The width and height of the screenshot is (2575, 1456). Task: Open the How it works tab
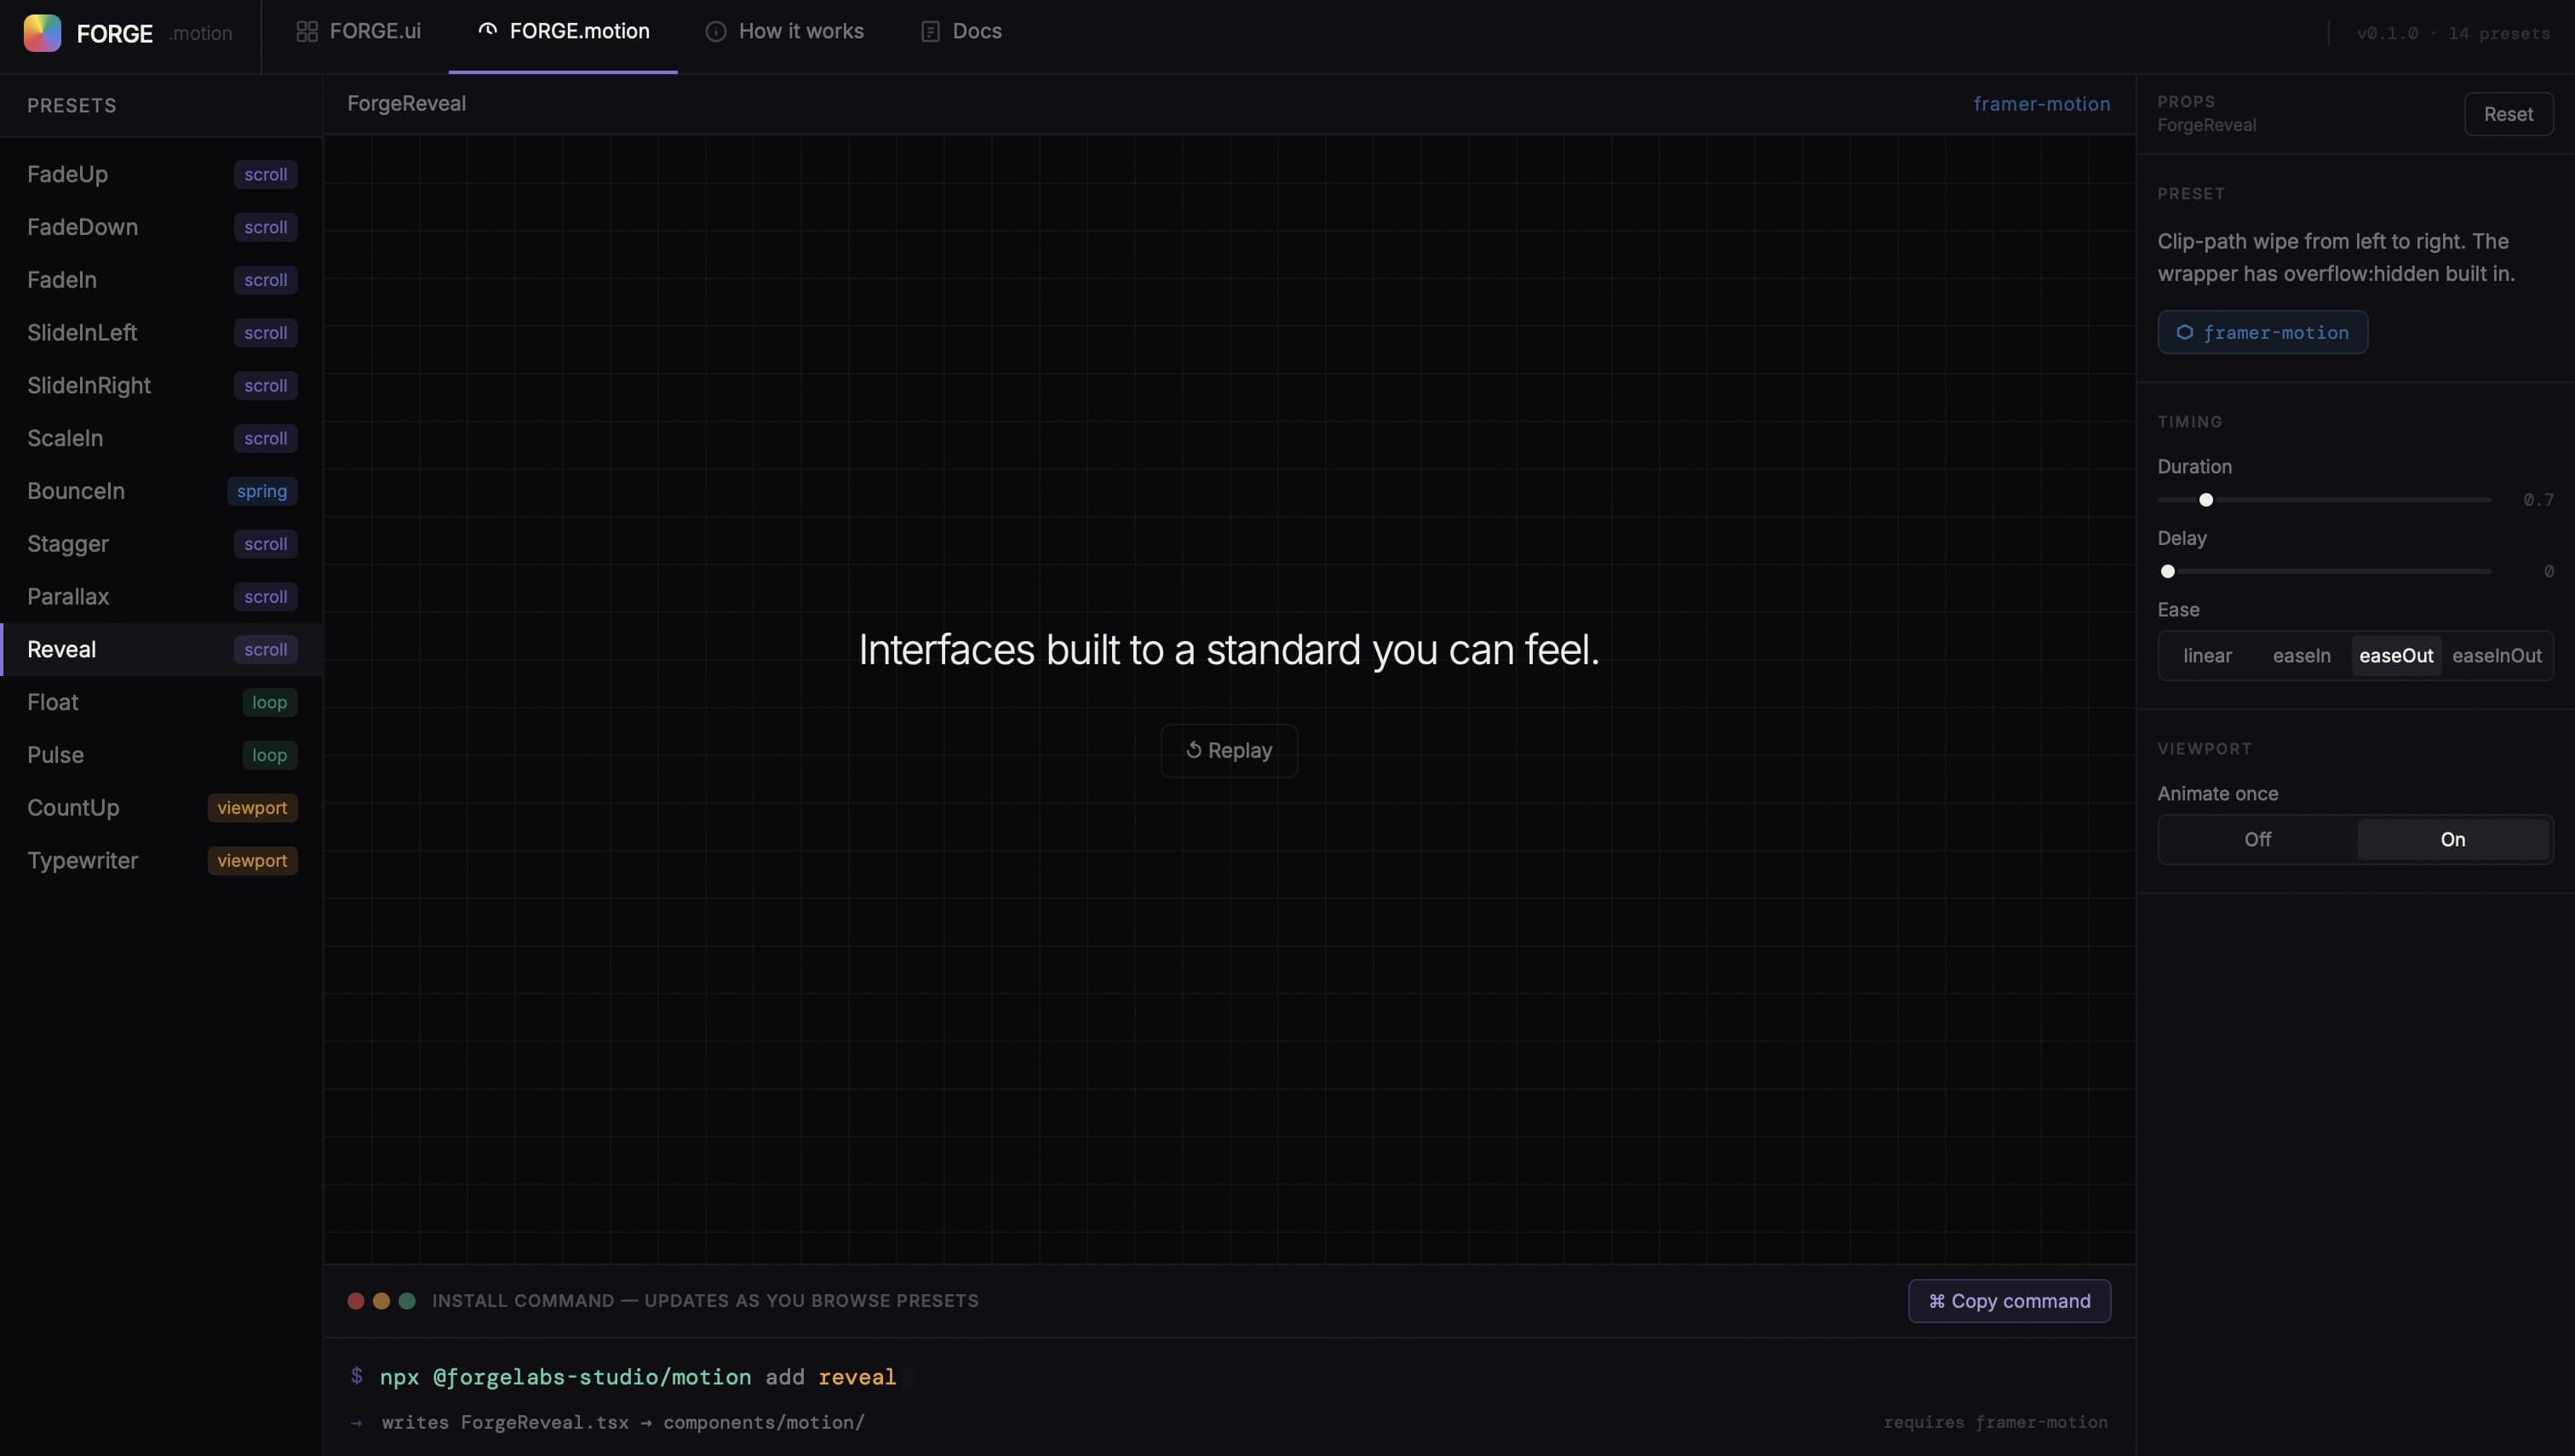785,32
